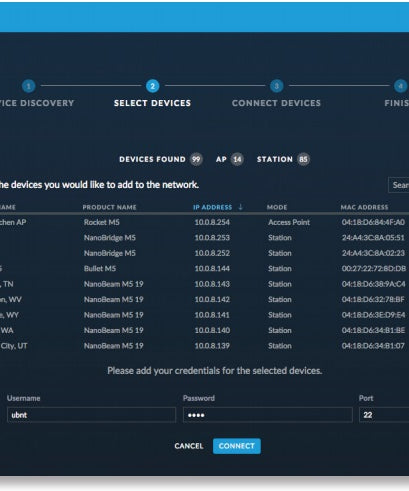Screen dimensions: 409x491
Task: Click step 1 Device Discovery circle
Action: [28, 86]
